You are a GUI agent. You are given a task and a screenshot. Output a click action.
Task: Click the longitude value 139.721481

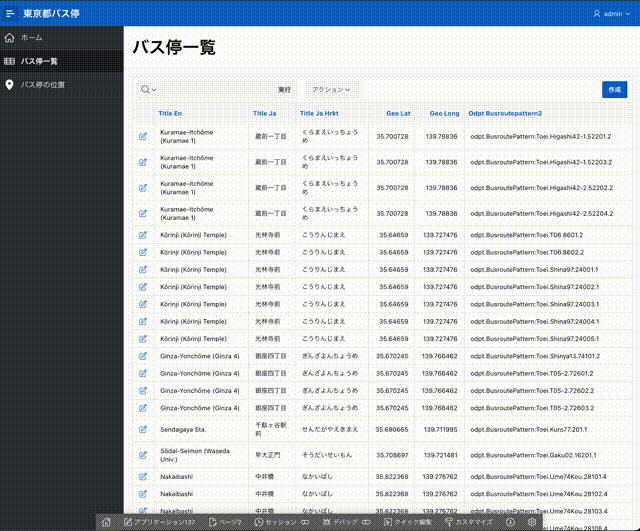tap(440, 455)
